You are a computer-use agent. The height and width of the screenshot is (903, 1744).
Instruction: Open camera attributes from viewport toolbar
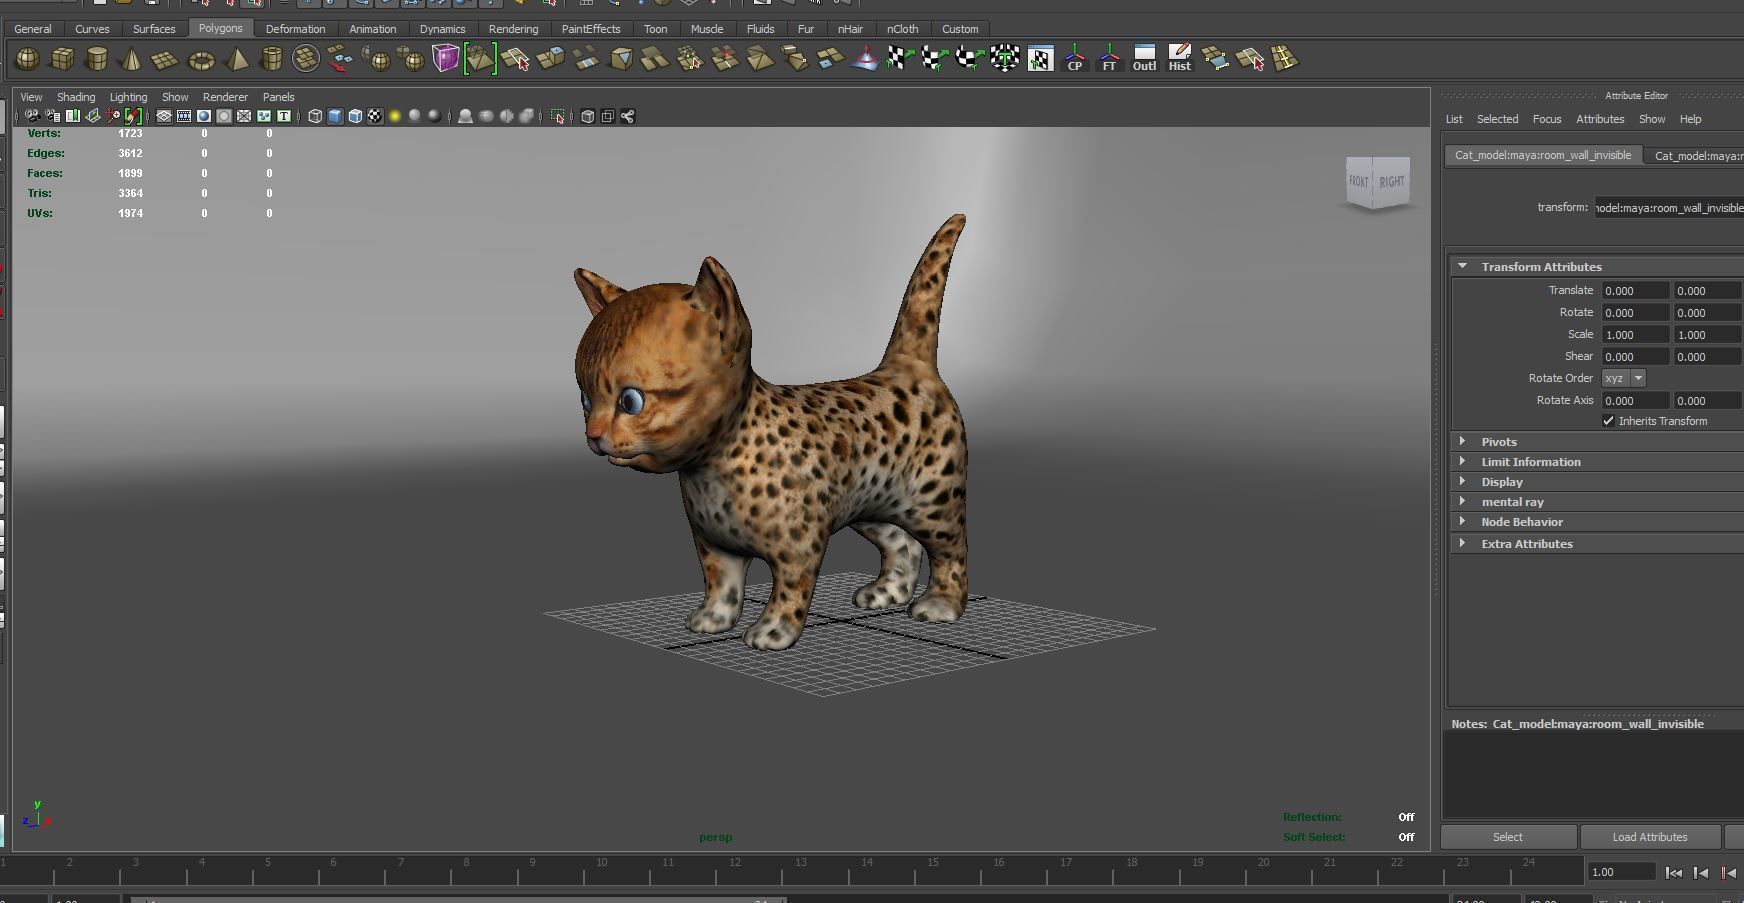[53, 116]
